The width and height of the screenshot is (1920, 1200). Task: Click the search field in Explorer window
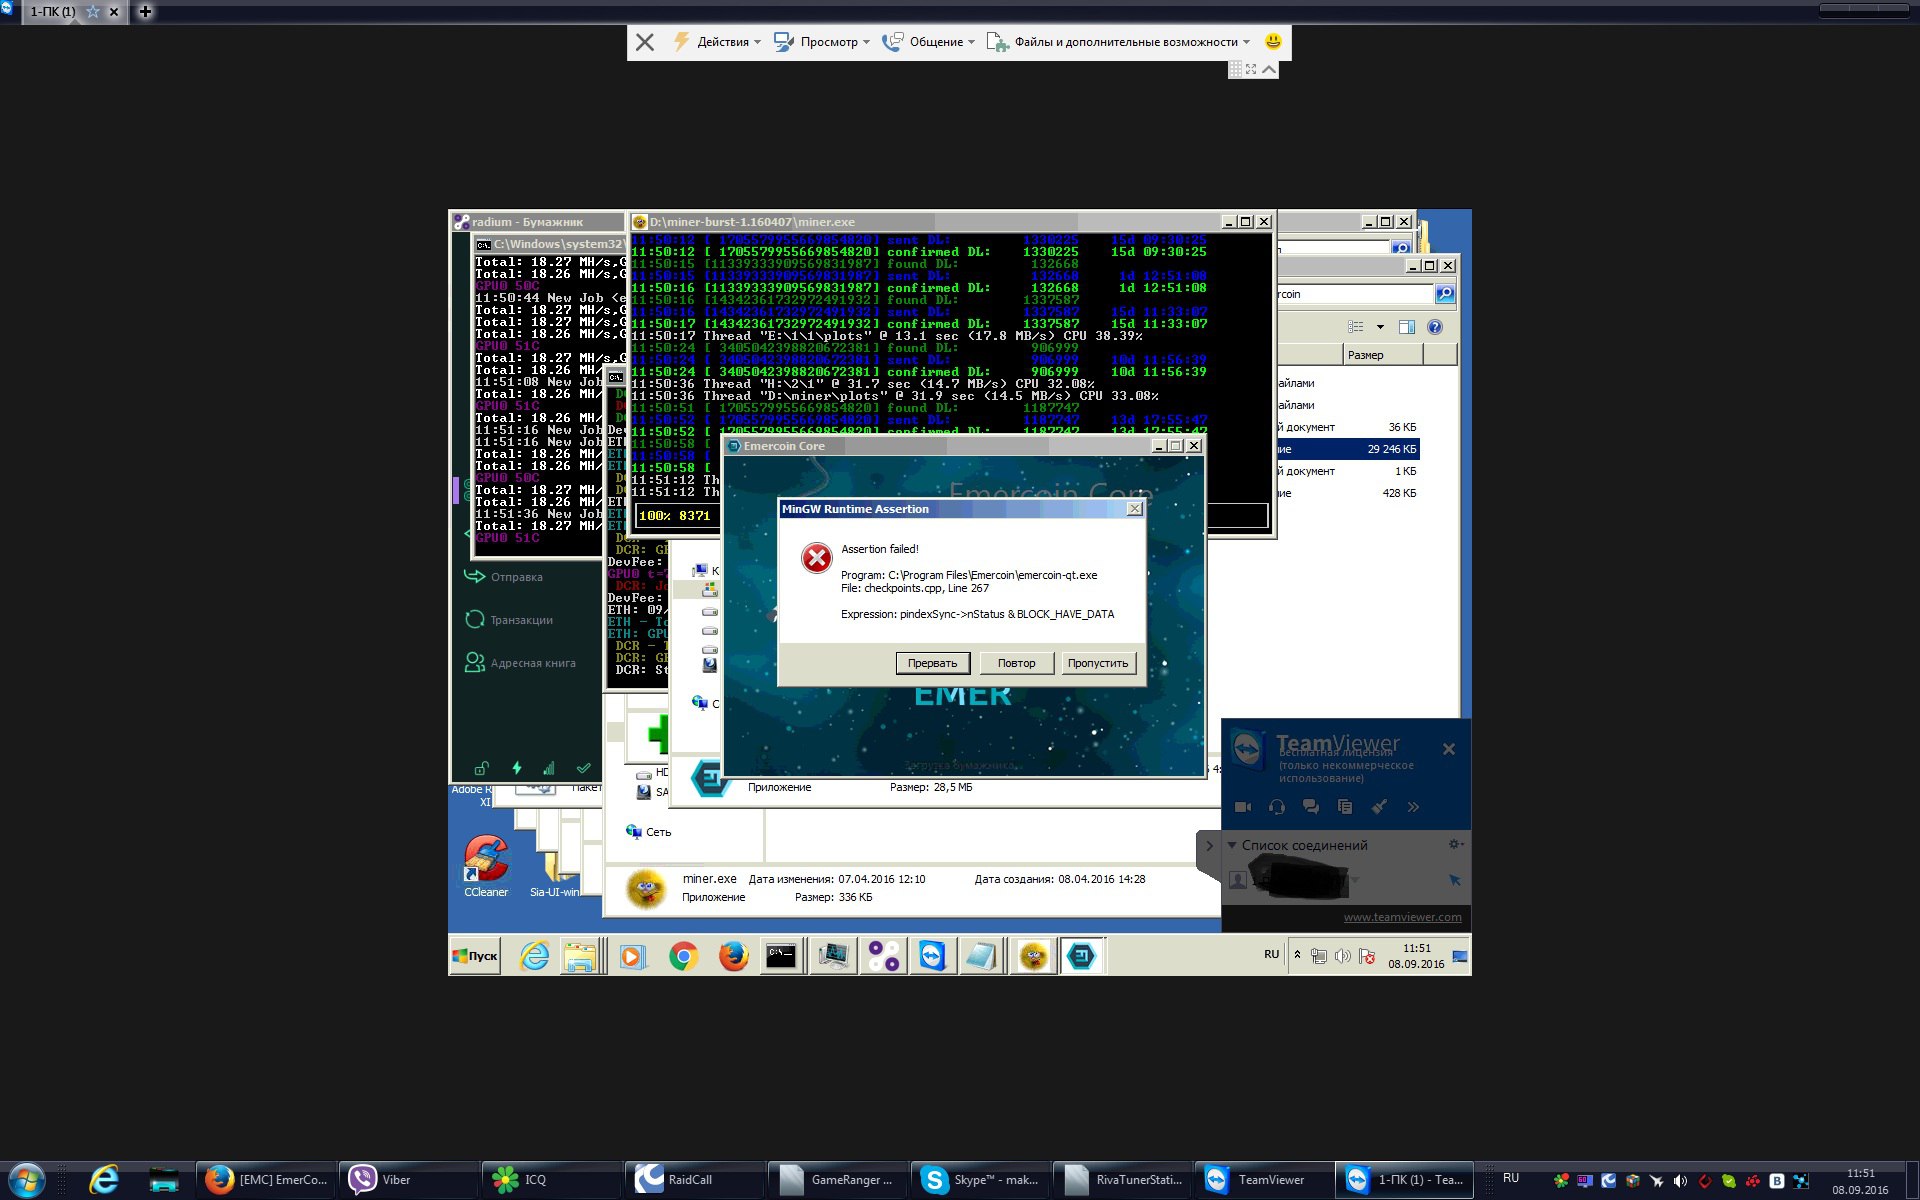click(1355, 294)
